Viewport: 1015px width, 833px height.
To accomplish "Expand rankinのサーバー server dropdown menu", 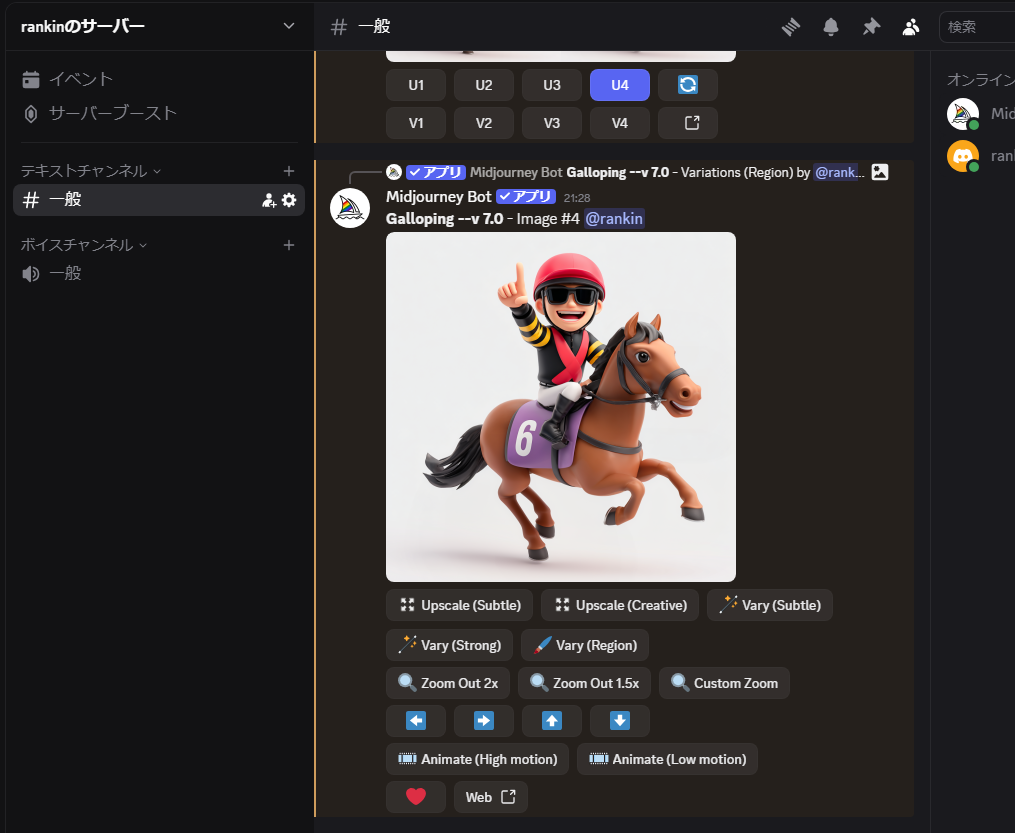I will click(289, 26).
